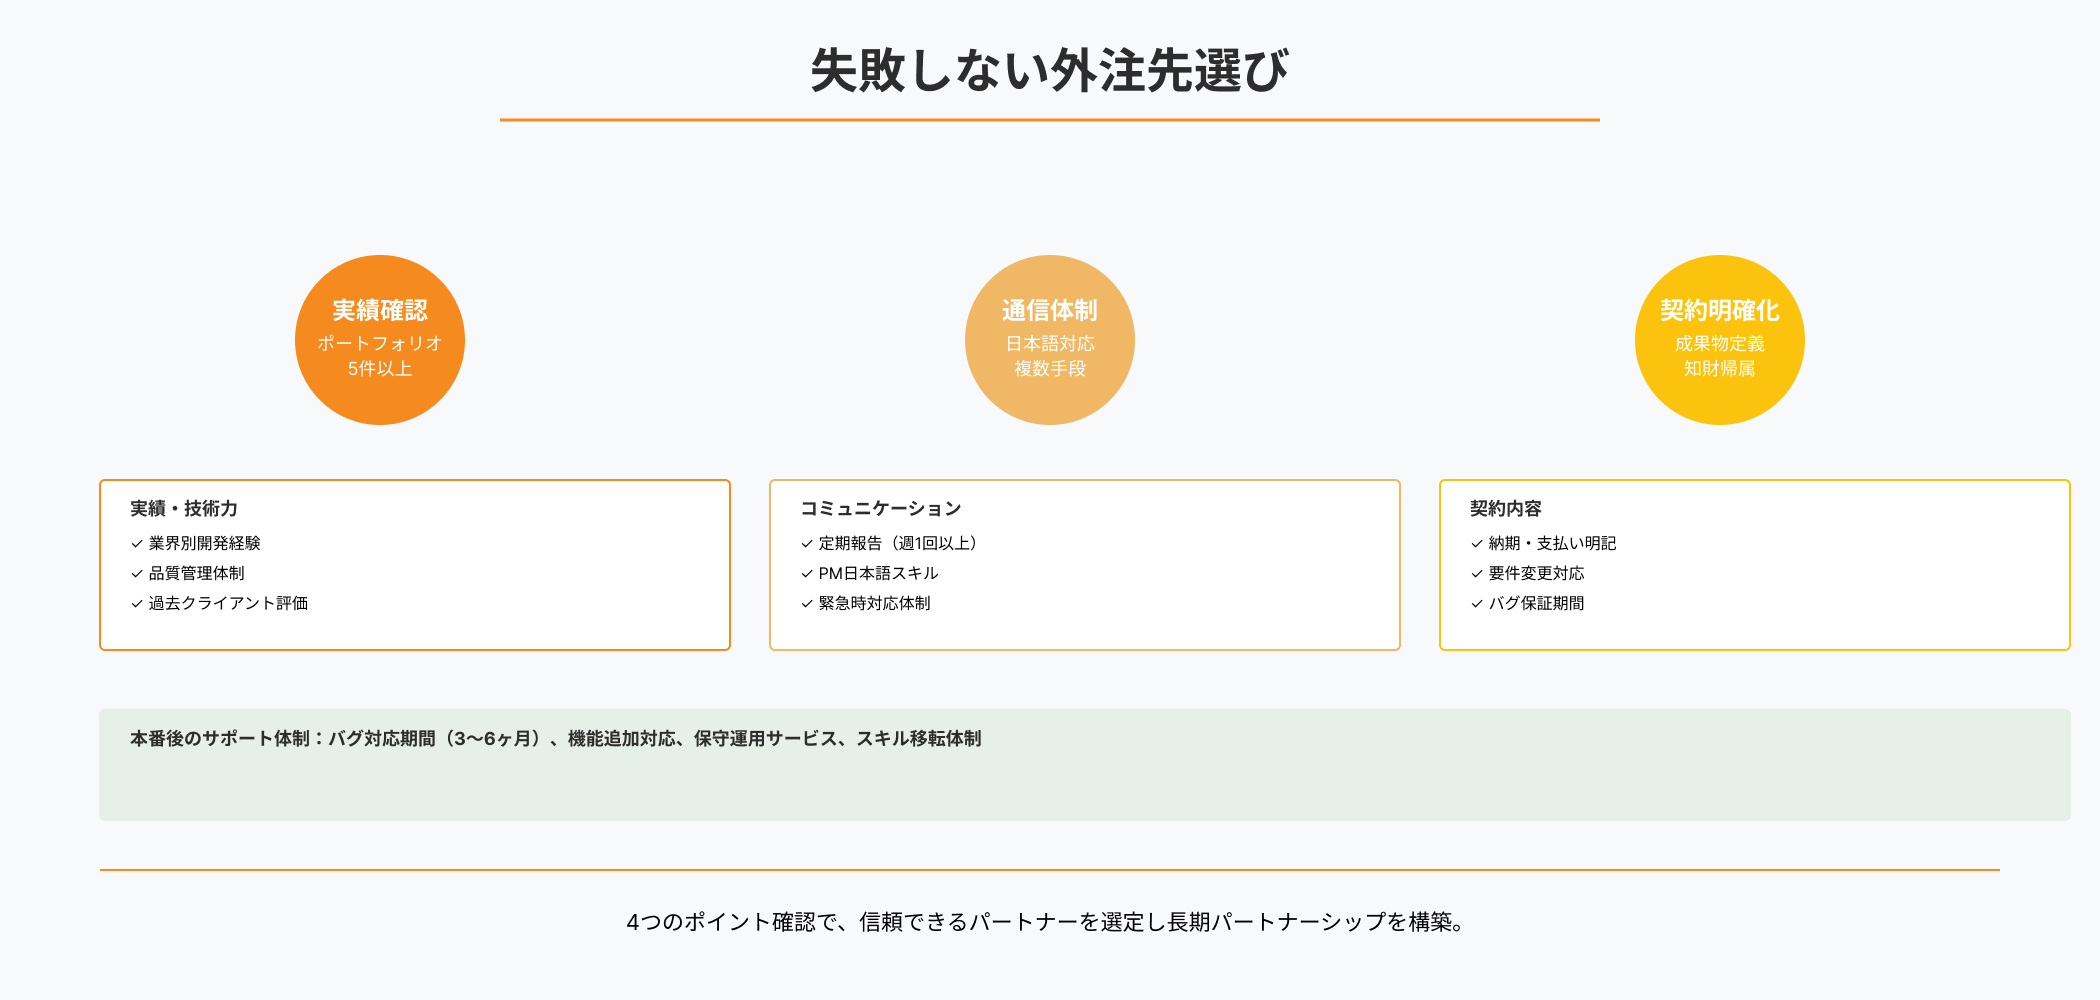Expand the コミュニケーション card
2100x1000 pixels.
[x=881, y=508]
